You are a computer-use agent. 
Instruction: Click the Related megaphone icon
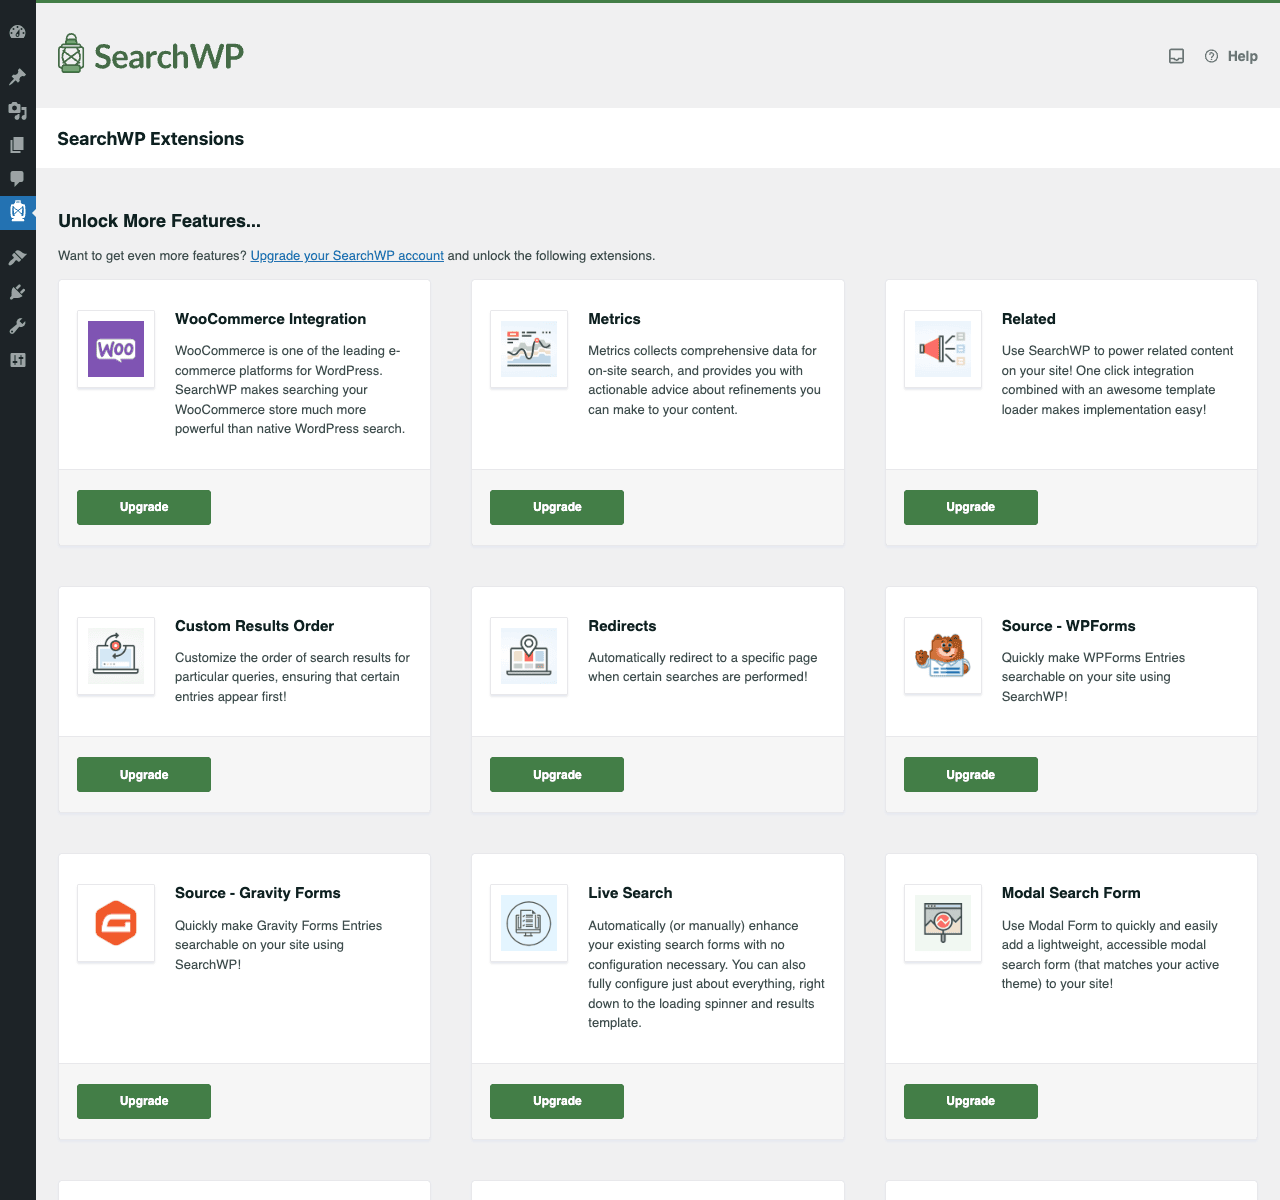click(943, 349)
